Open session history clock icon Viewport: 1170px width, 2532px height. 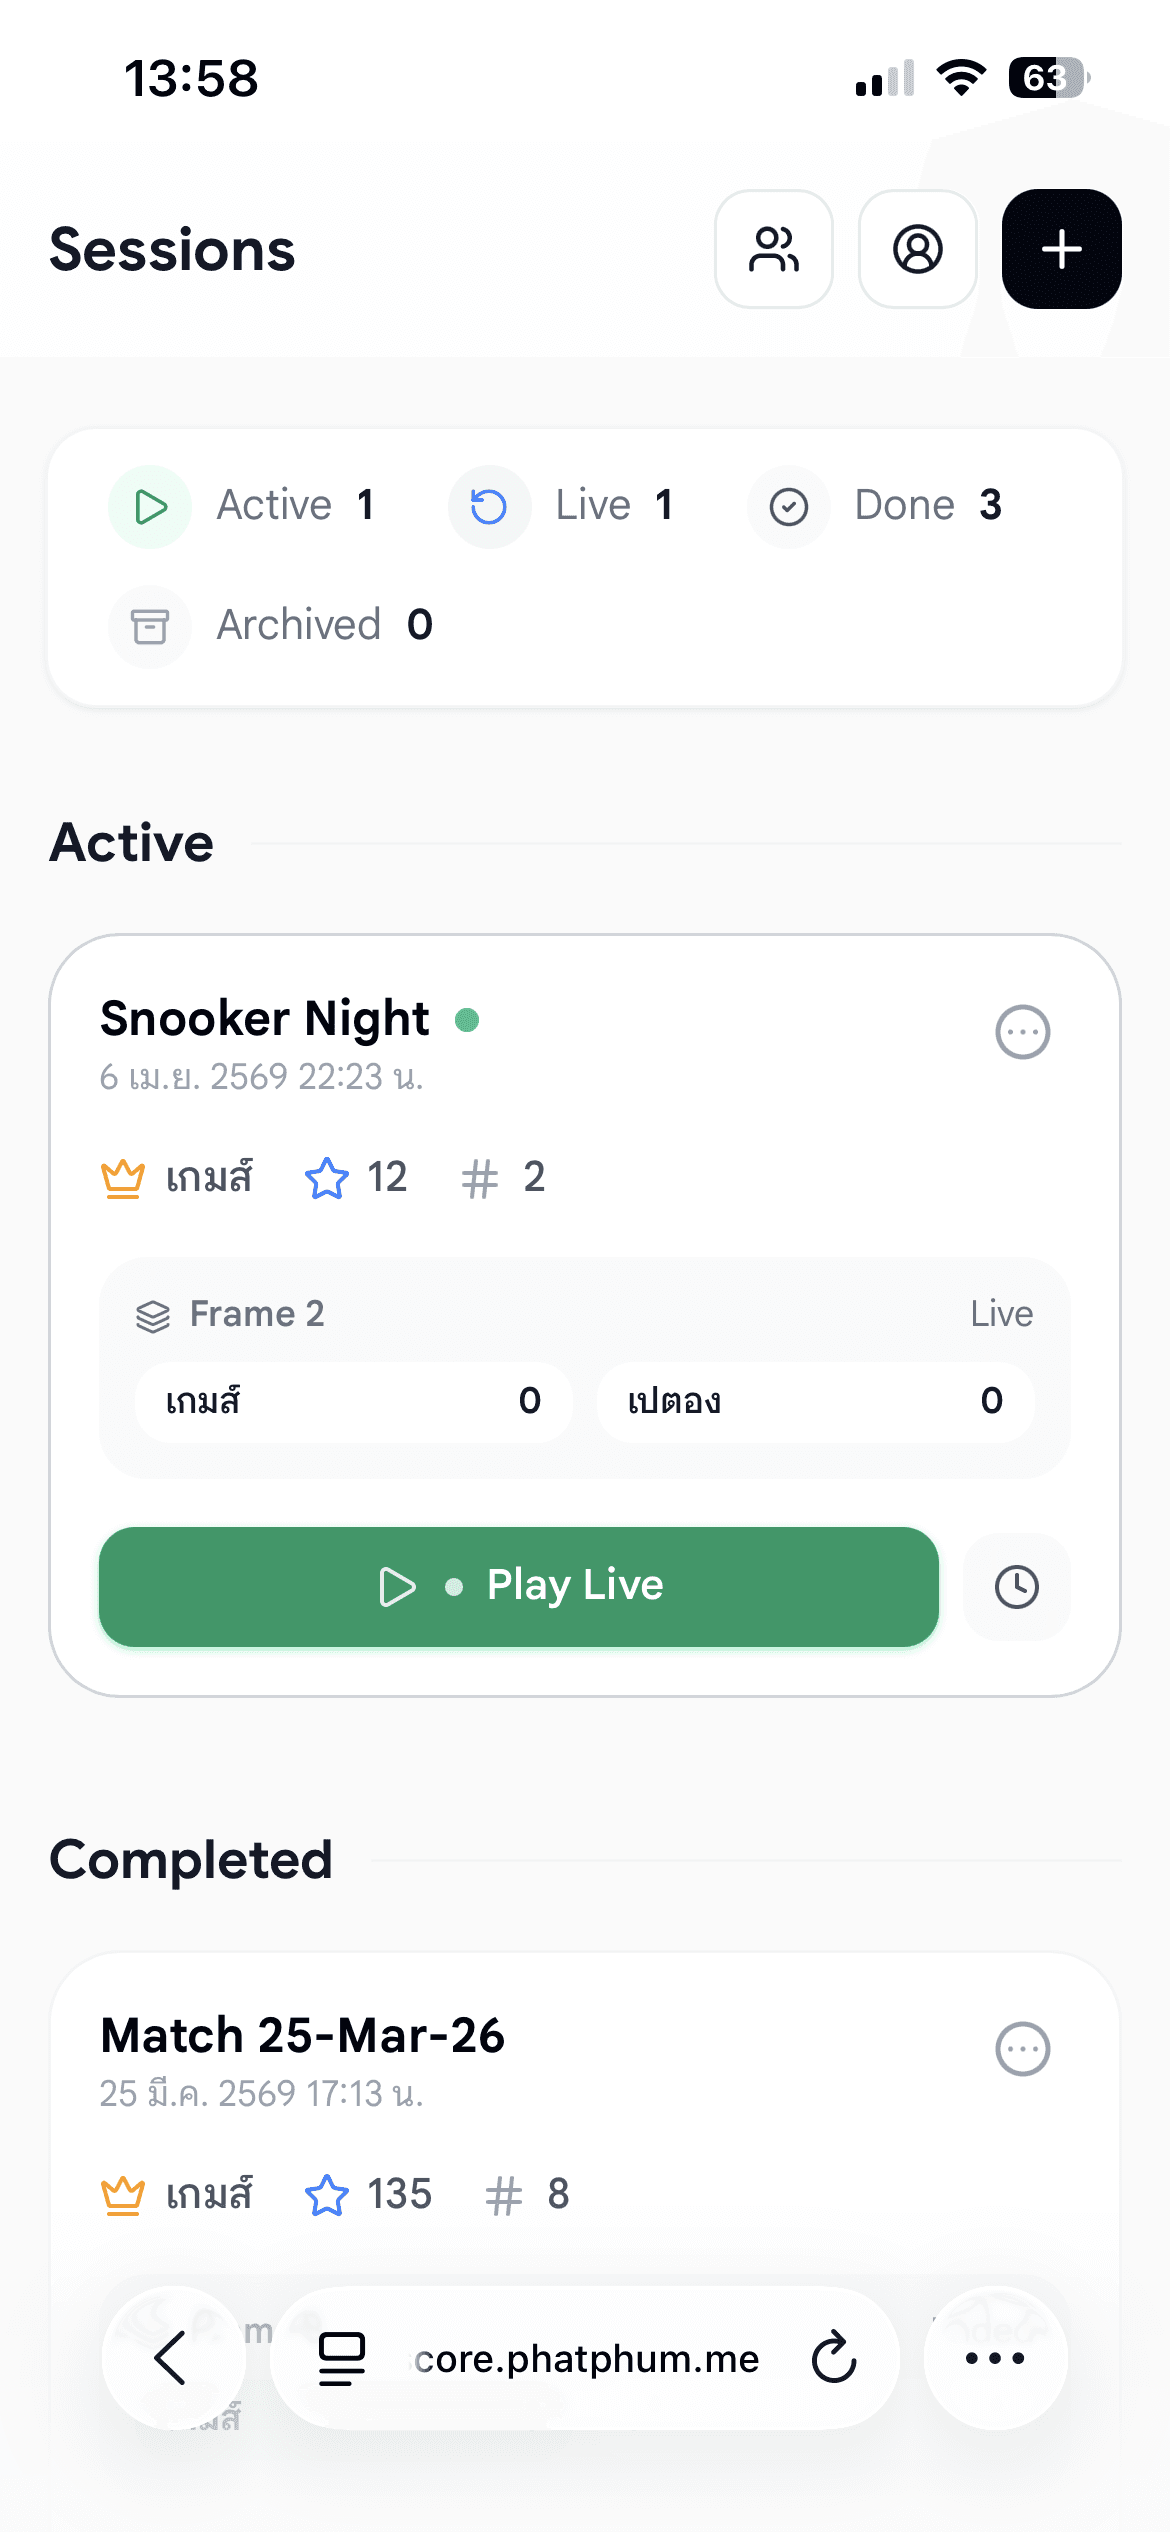pyautogui.click(x=1016, y=1587)
